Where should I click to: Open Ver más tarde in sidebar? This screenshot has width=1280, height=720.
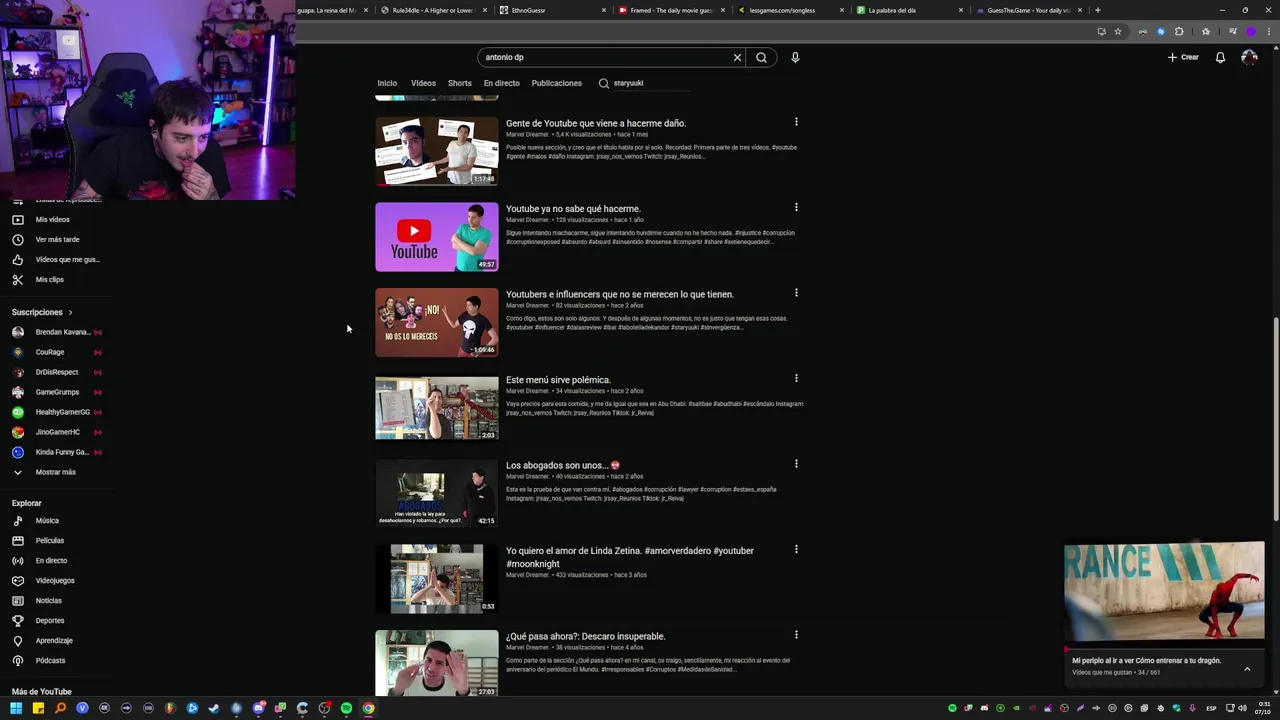(57, 239)
